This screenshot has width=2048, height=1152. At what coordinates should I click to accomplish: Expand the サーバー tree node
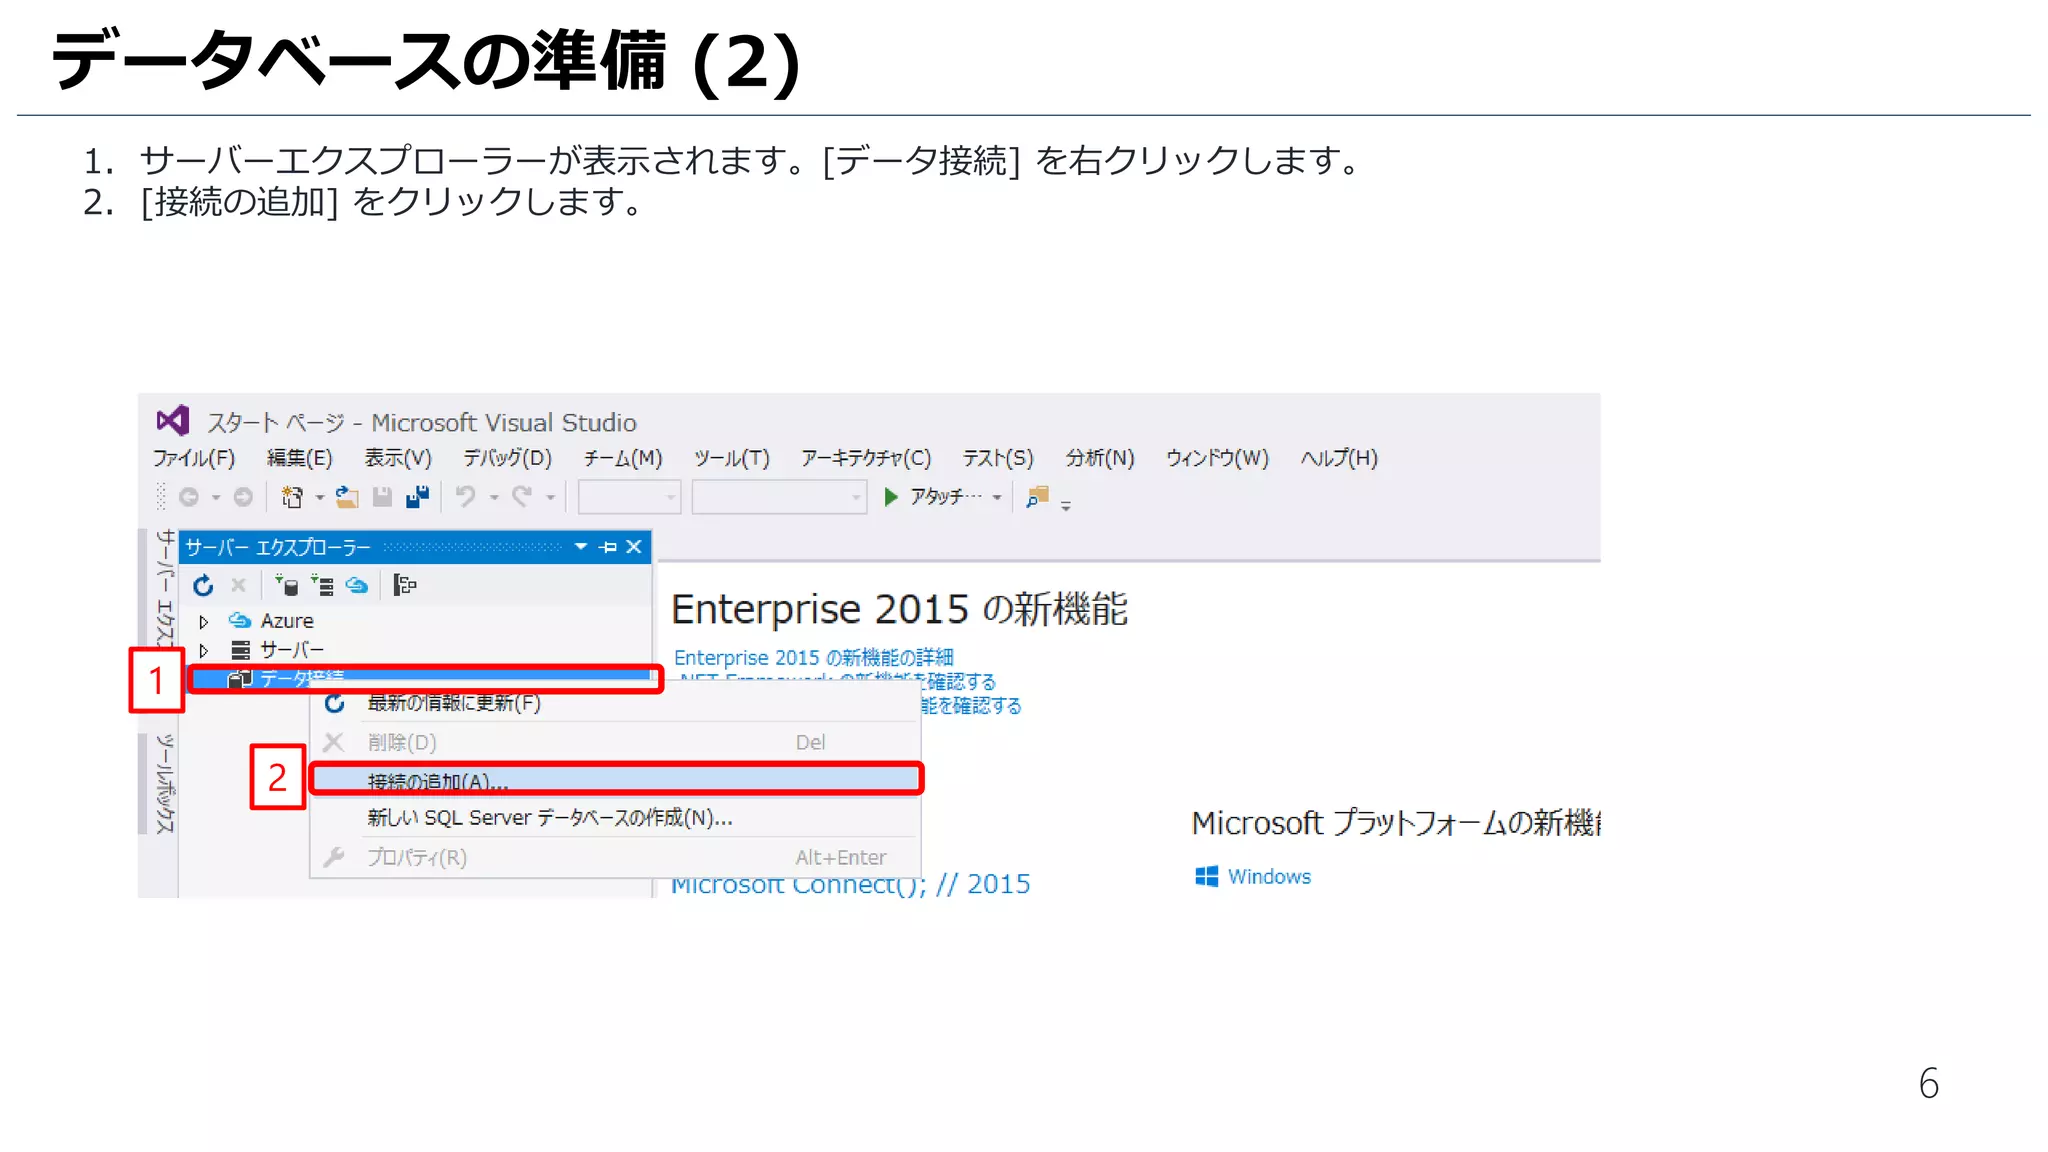[x=204, y=651]
